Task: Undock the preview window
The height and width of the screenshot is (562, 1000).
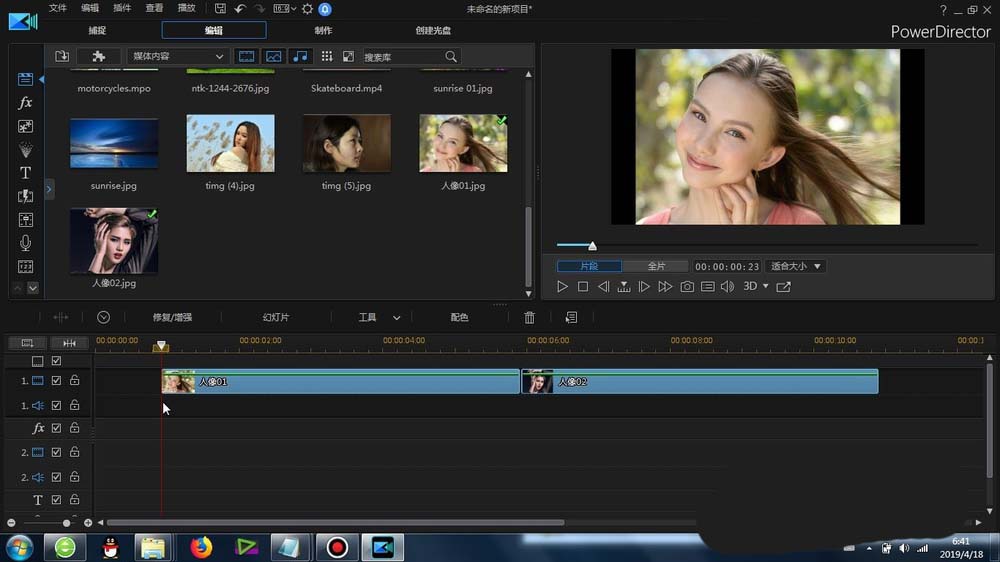Action: (x=784, y=287)
